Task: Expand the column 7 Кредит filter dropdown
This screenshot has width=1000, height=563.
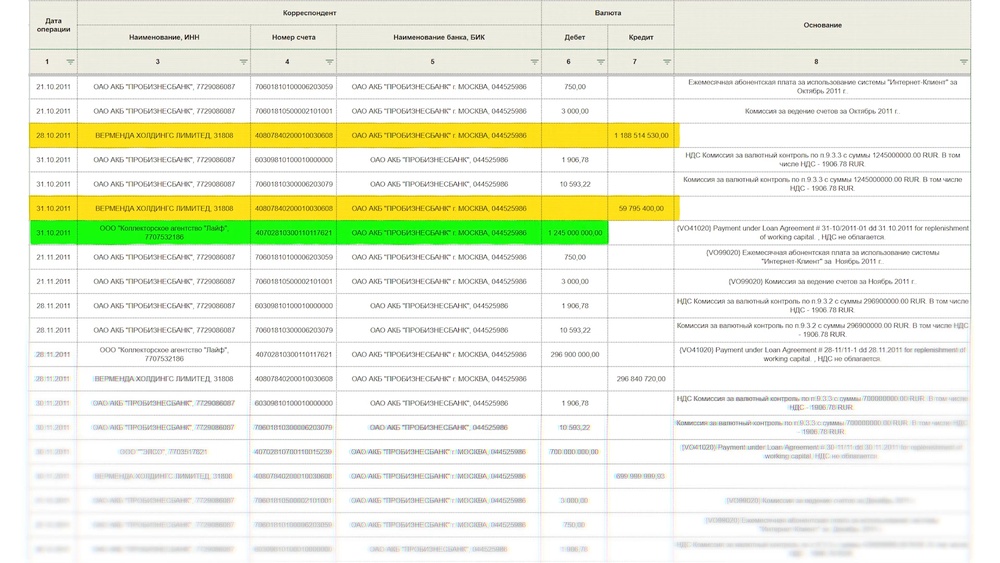Action: (x=666, y=62)
